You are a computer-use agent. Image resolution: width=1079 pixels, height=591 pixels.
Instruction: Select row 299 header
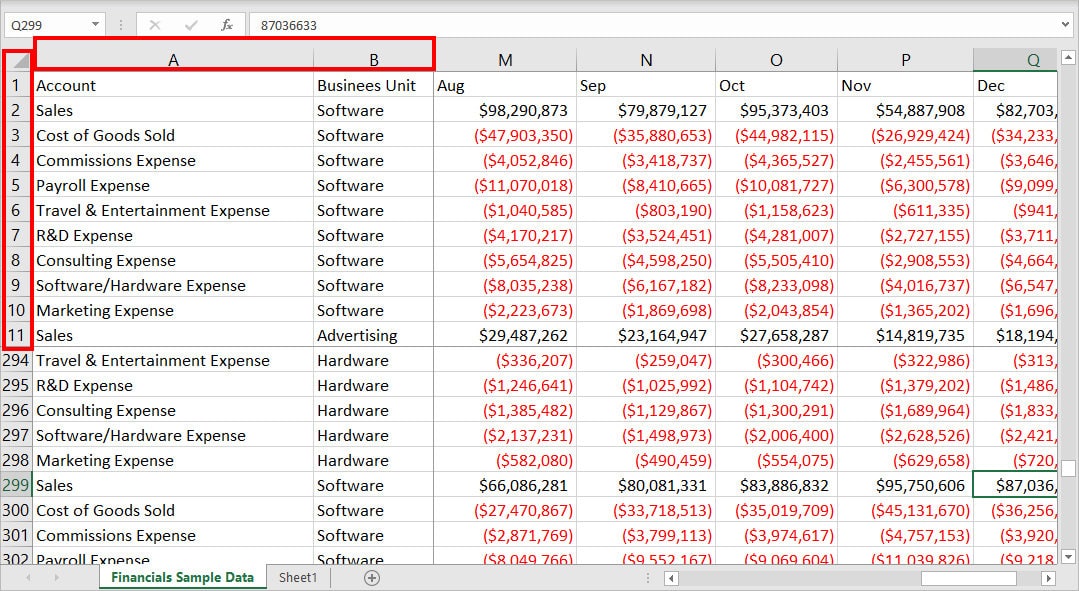pyautogui.click(x=17, y=485)
